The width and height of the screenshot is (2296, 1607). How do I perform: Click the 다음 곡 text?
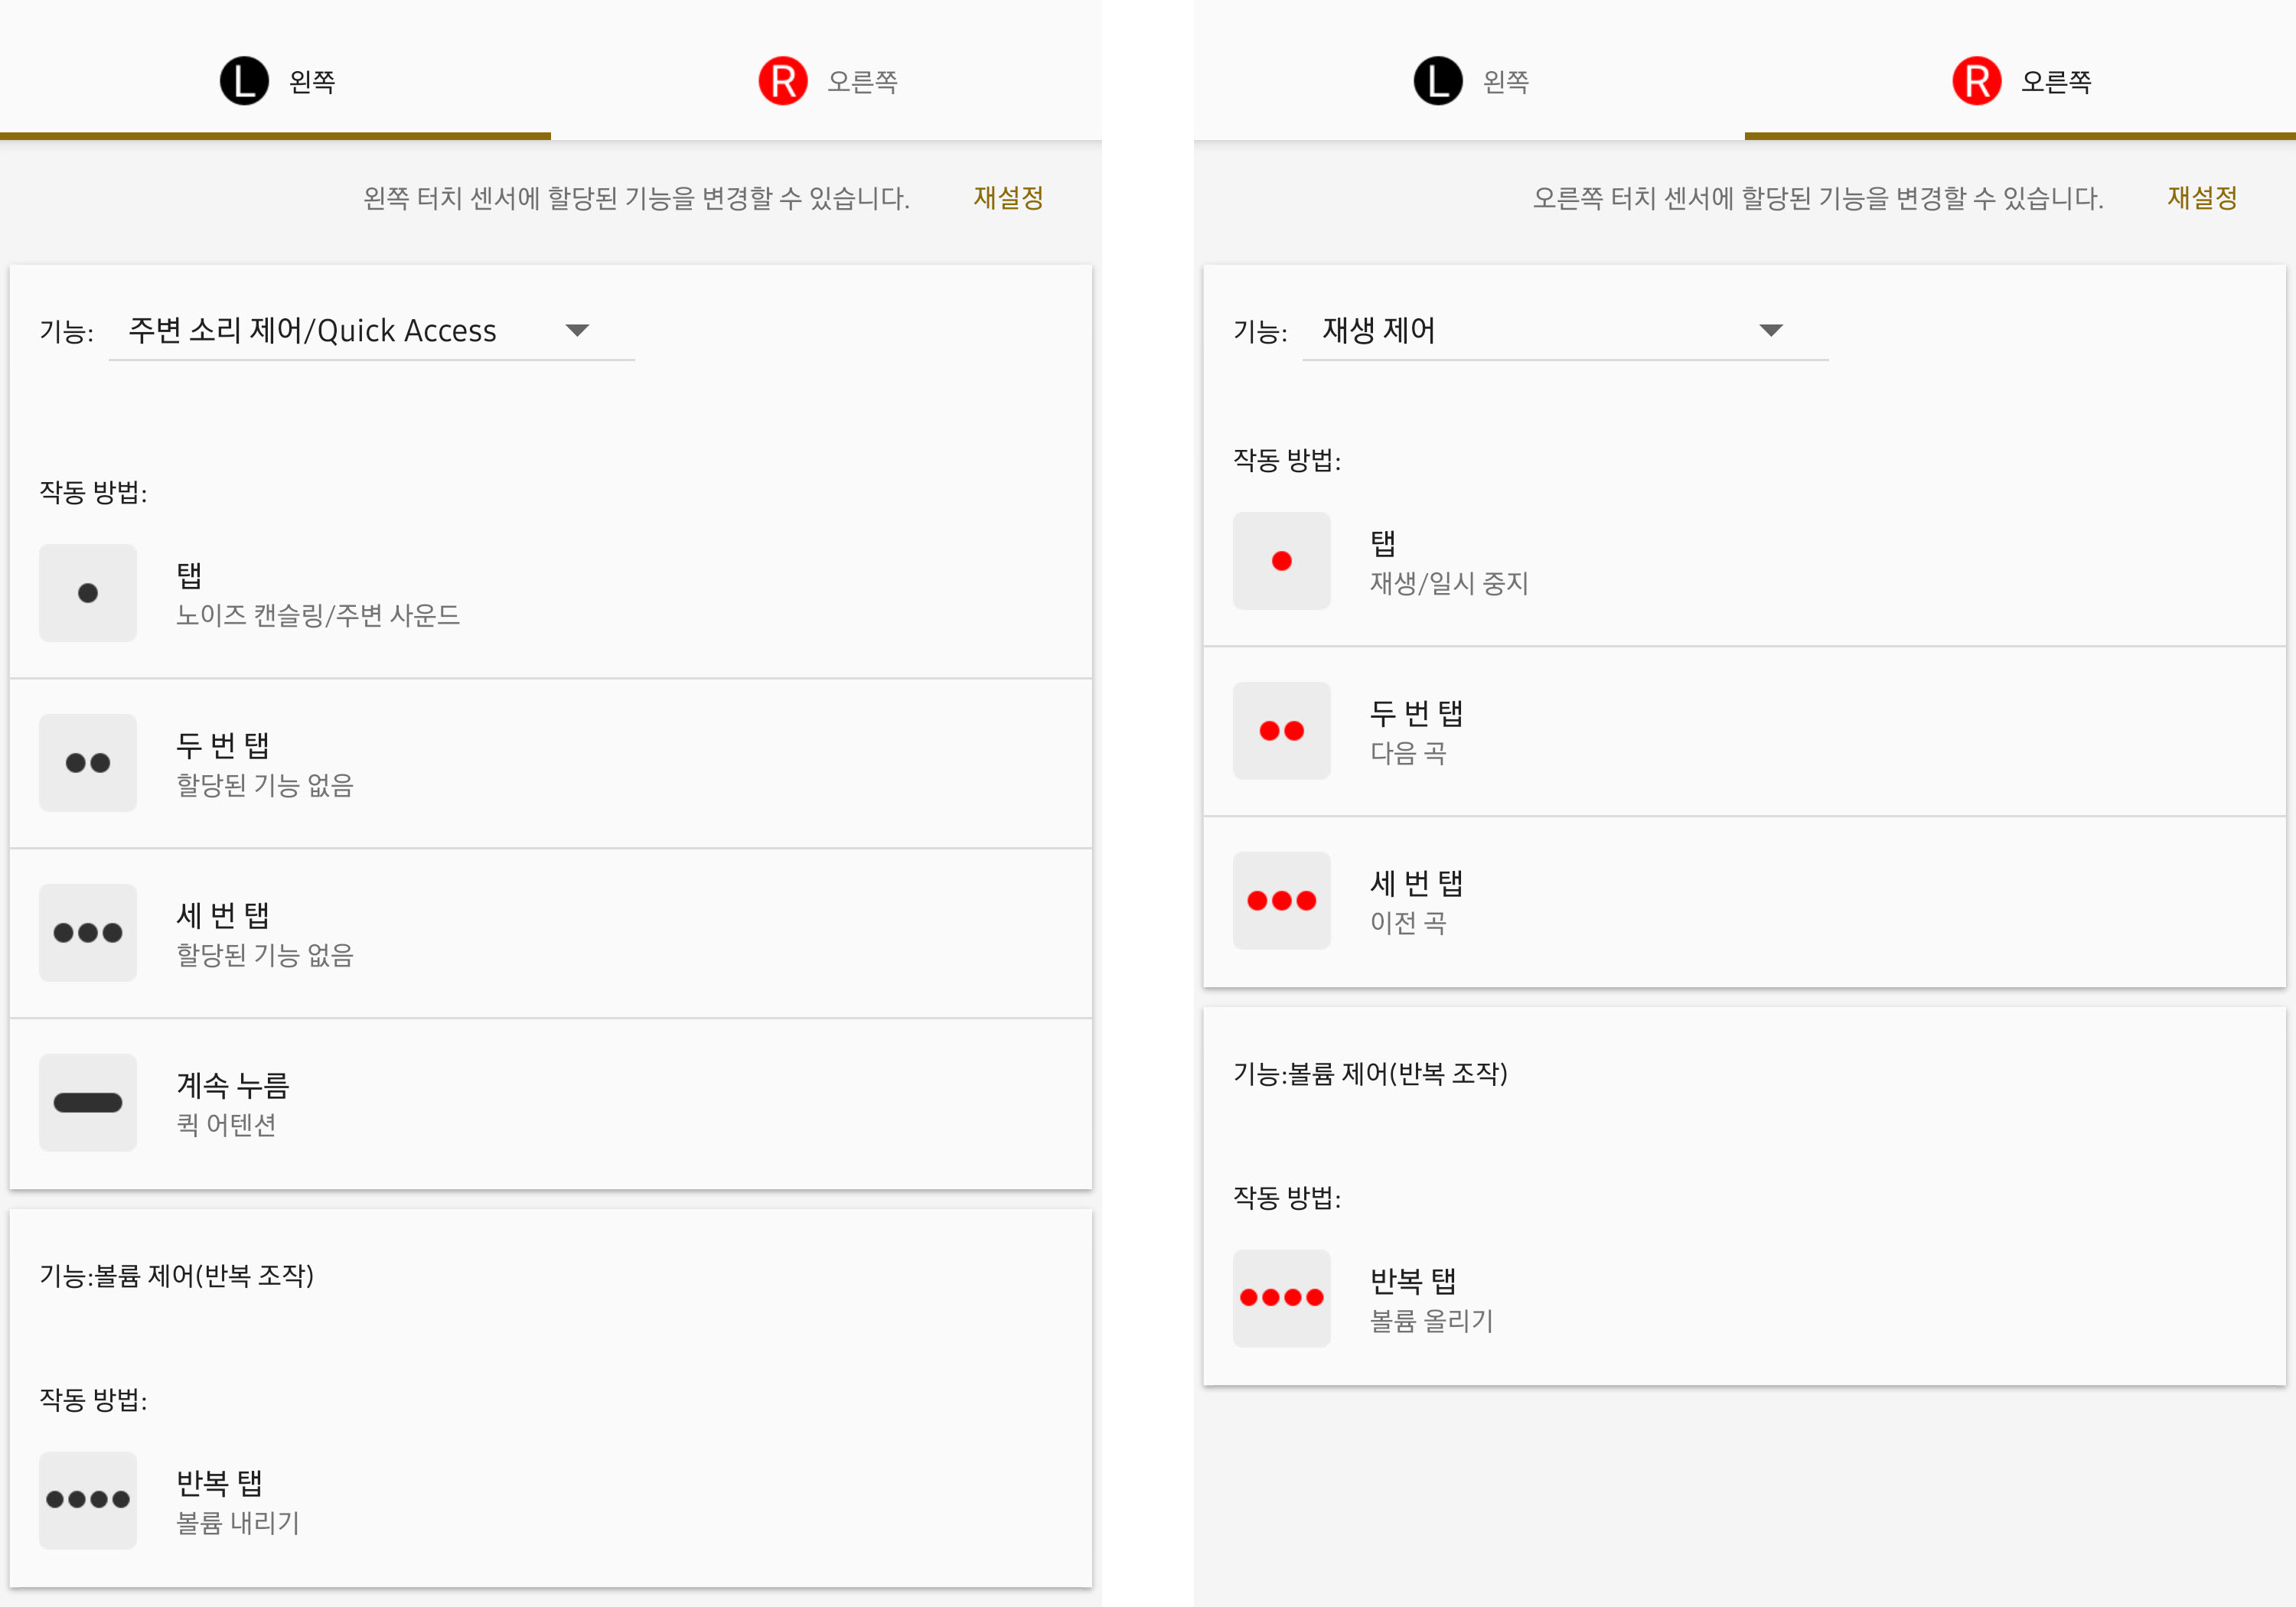[x=1408, y=753]
